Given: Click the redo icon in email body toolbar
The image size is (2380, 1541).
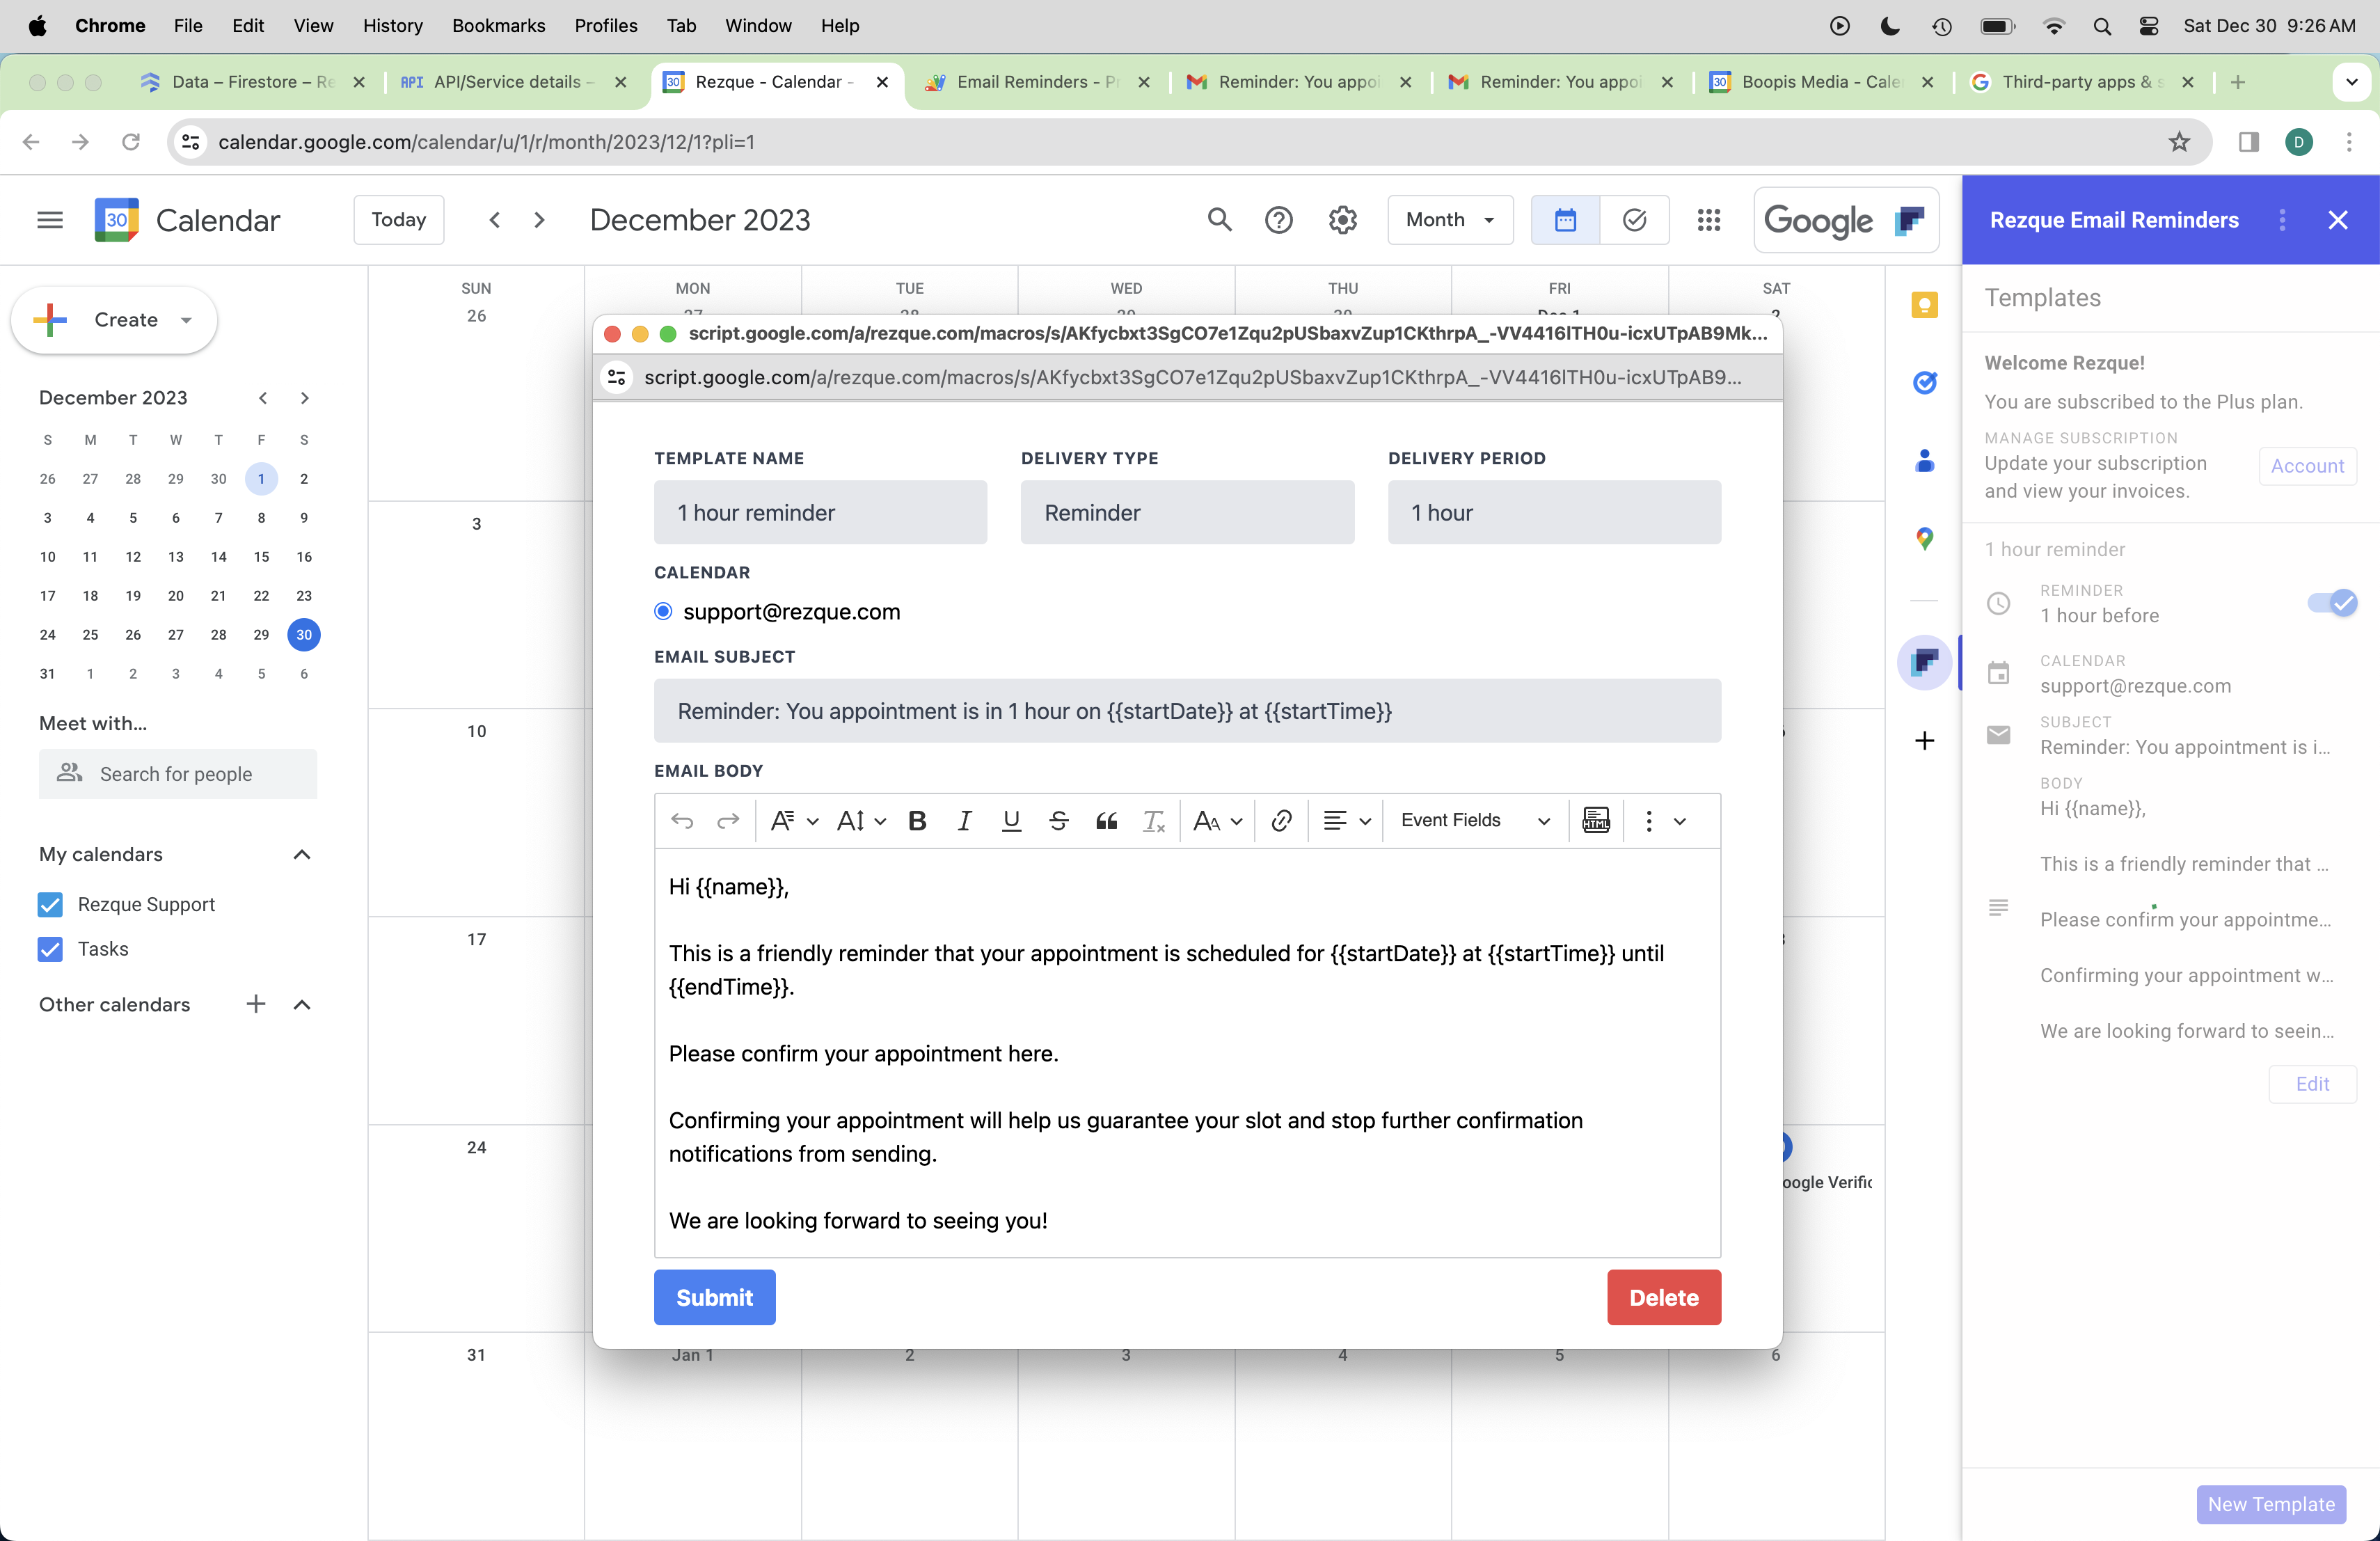Looking at the screenshot, I should click(x=728, y=821).
